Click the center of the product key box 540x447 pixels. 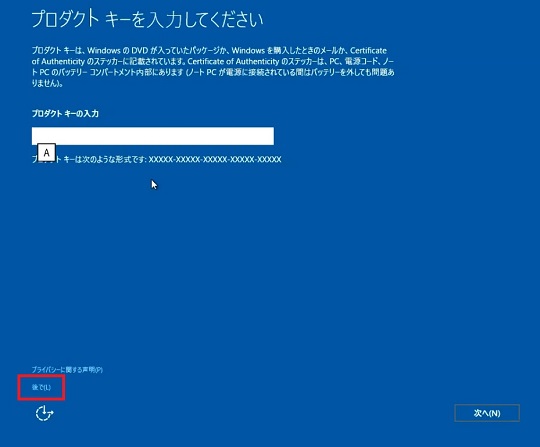(x=153, y=136)
